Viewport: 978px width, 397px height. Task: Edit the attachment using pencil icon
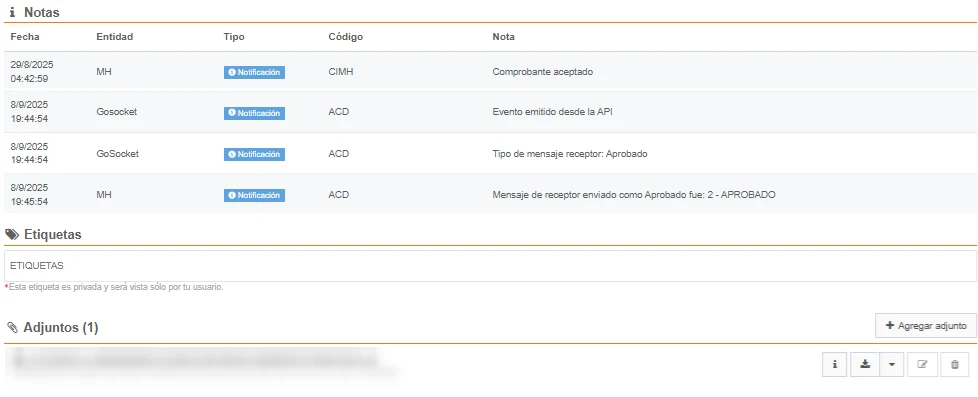[x=922, y=365]
